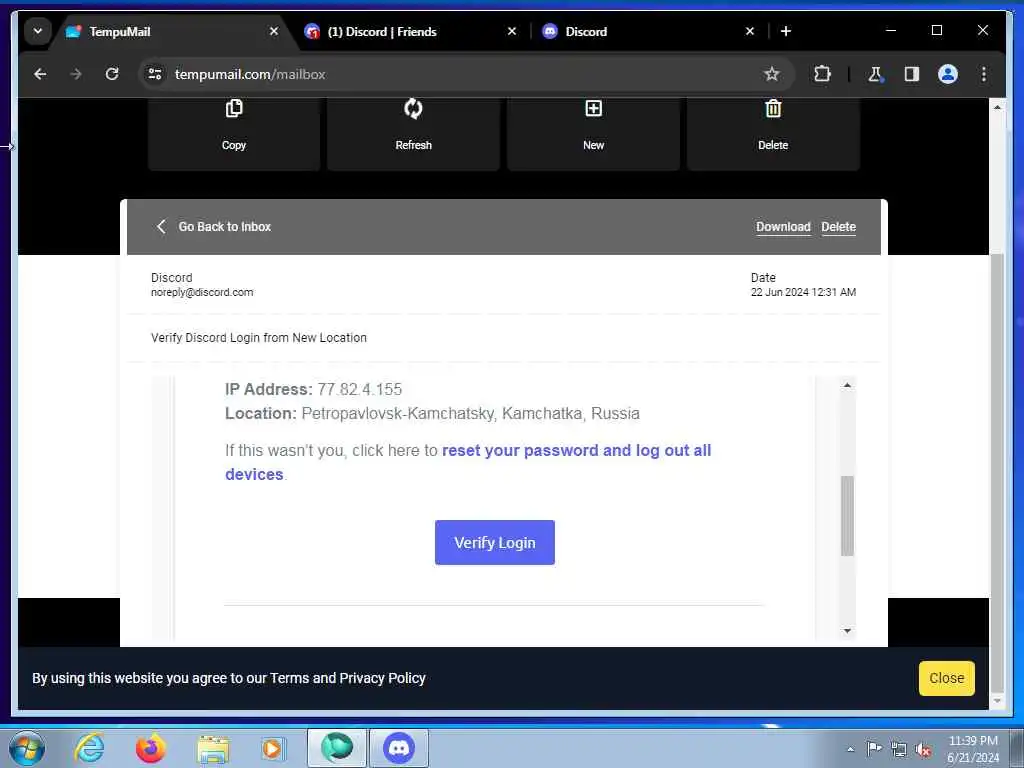
Task: Select the Petropavlovsk-Kamchatsky location text
Action: 470,413
